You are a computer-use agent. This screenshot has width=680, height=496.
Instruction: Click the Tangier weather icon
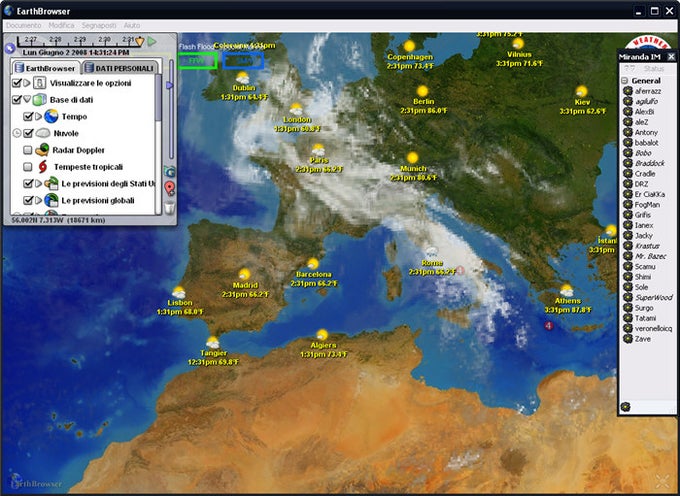click(212, 343)
